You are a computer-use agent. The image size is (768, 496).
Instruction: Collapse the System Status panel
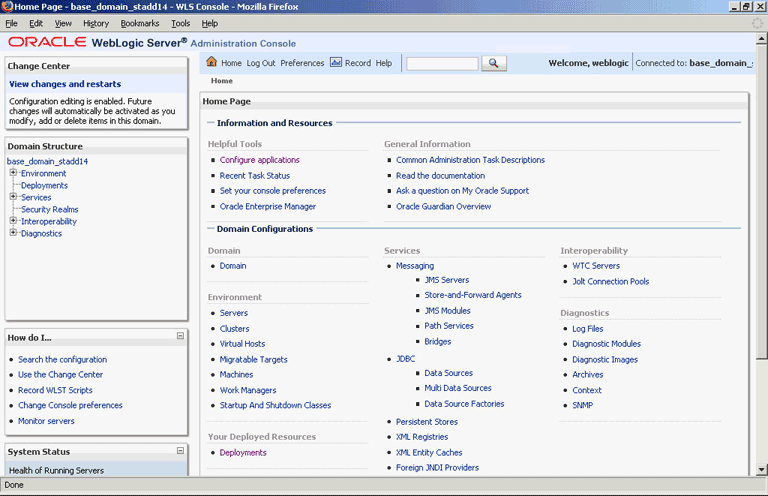click(180, 450)
